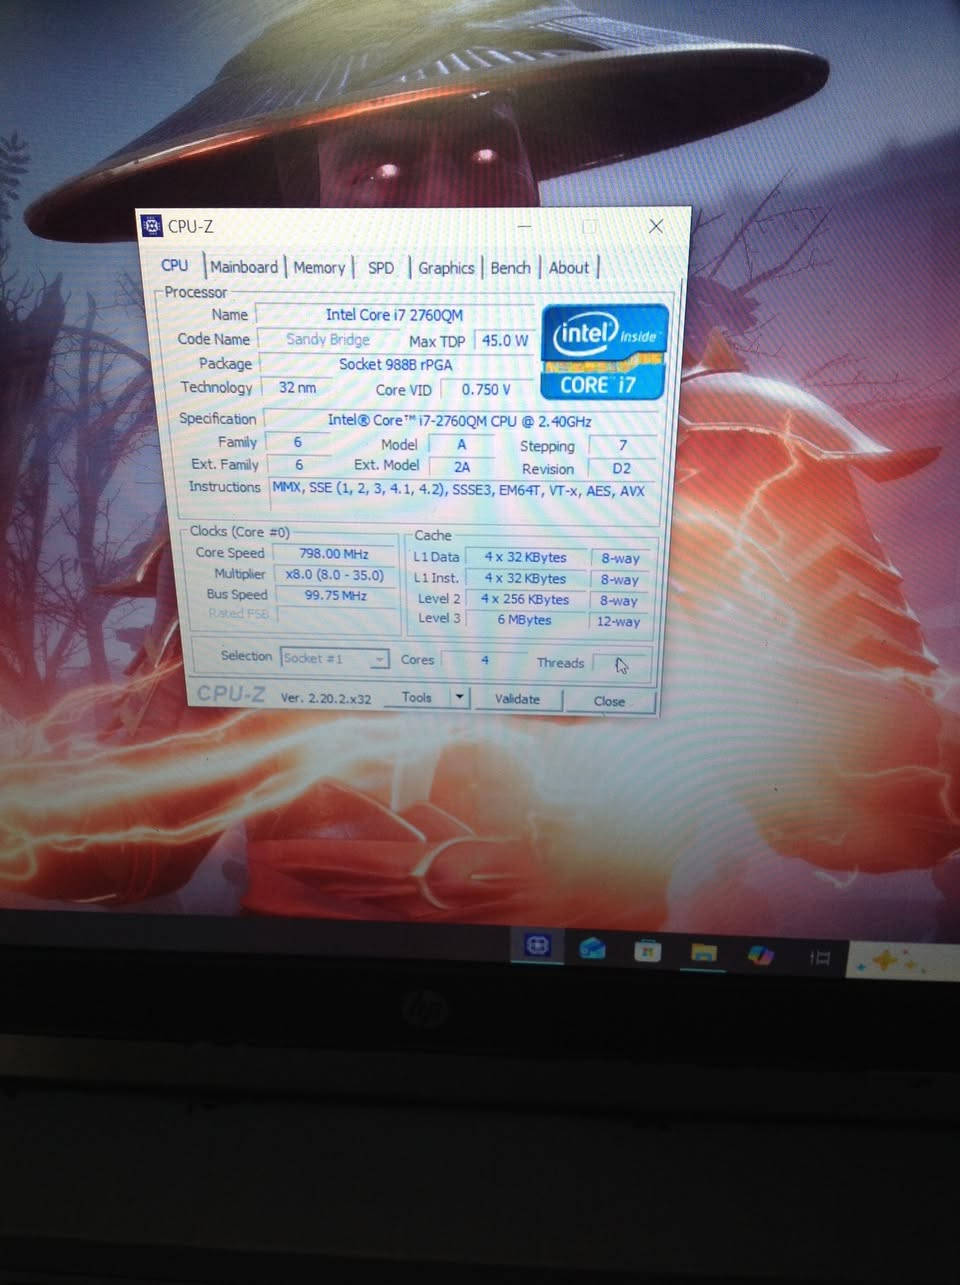The image size is (960, 1285).
Task: Launch Microsoft Store from taskbar
Action: click(x=648, y=950)
